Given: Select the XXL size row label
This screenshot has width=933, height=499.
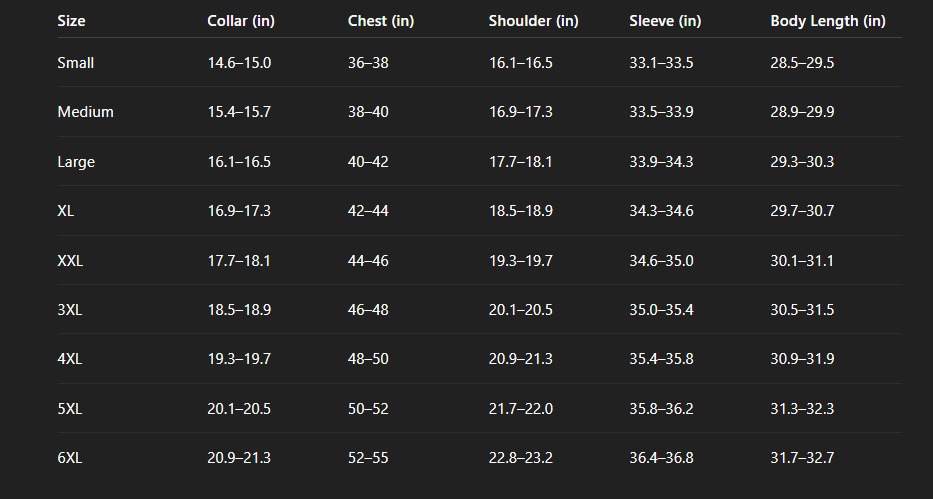Looking at the screenshot, I should (70, 261).
